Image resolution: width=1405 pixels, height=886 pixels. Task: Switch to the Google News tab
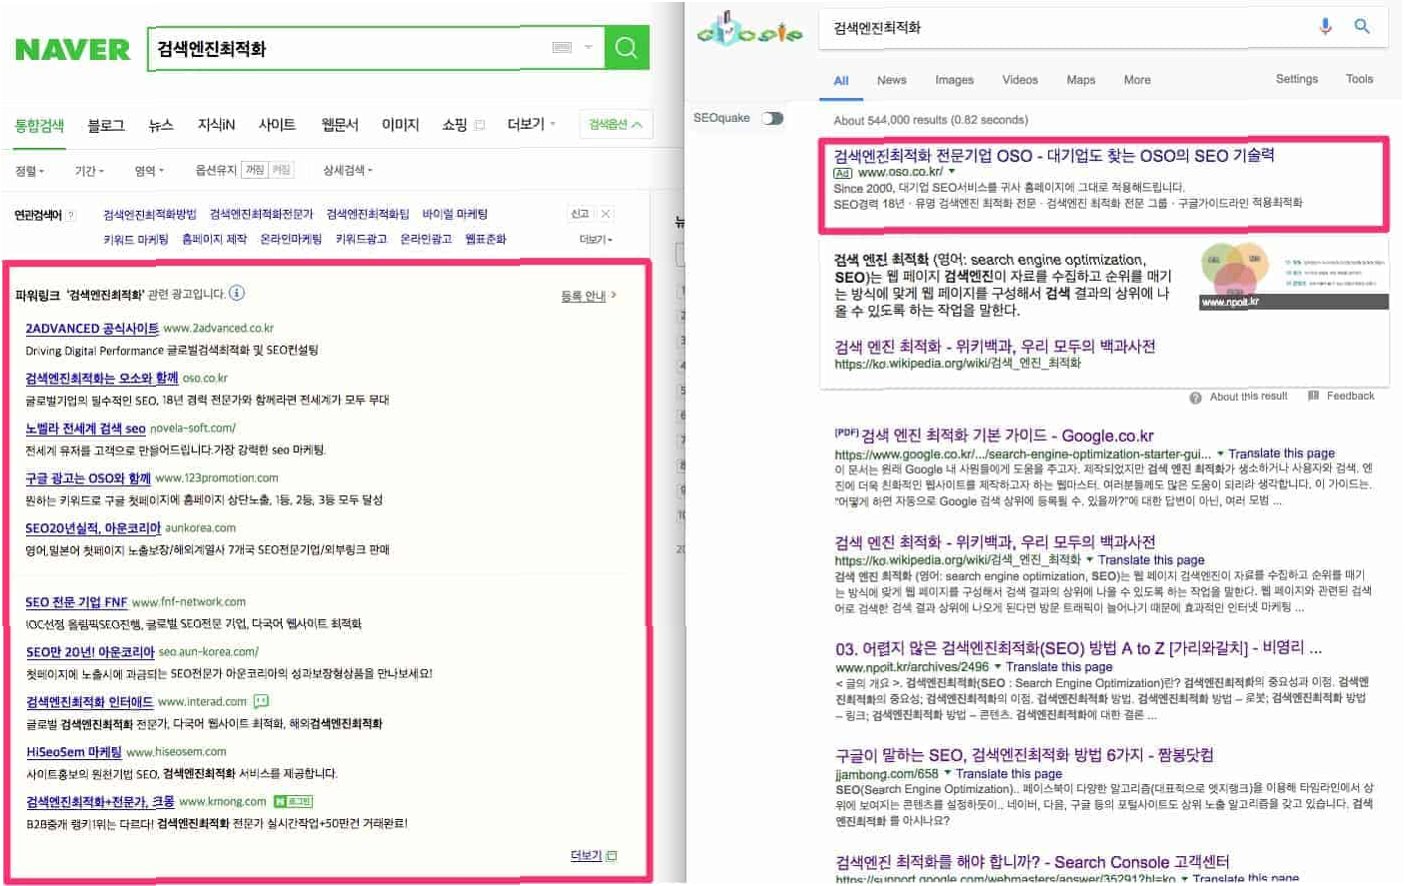point(891,80)
